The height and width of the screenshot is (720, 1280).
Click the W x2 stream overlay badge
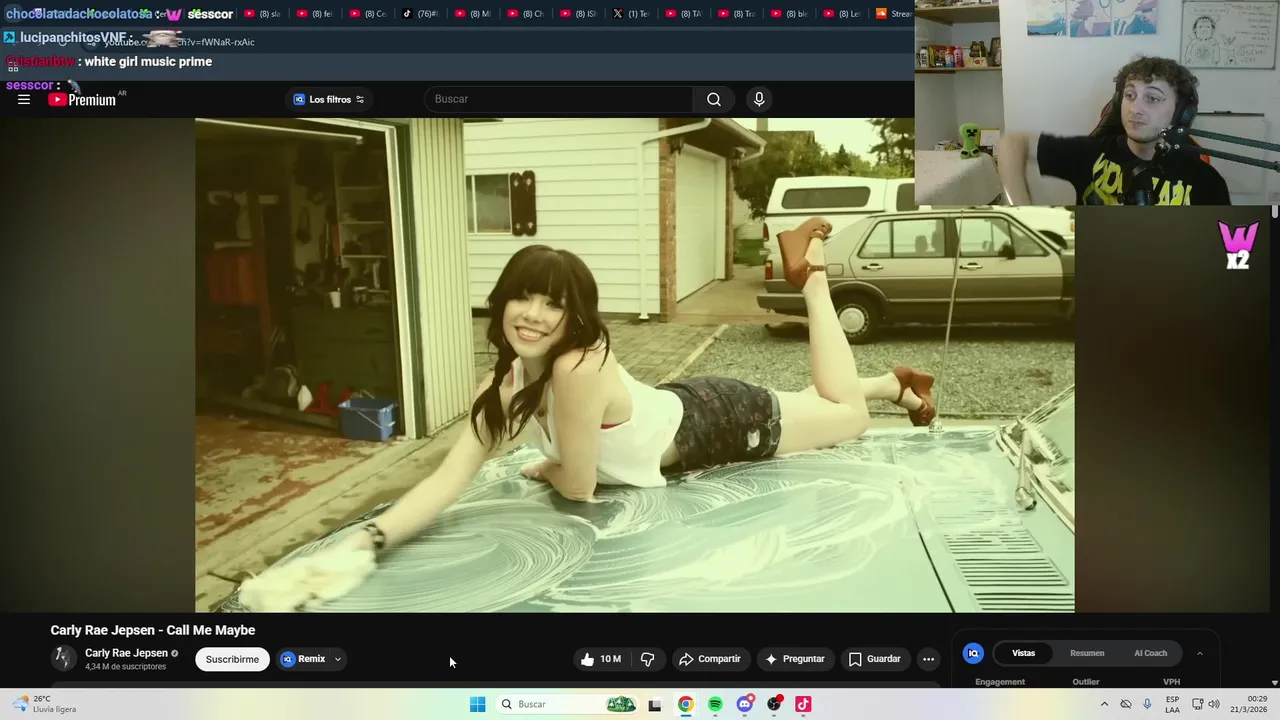pos(1238,245)
